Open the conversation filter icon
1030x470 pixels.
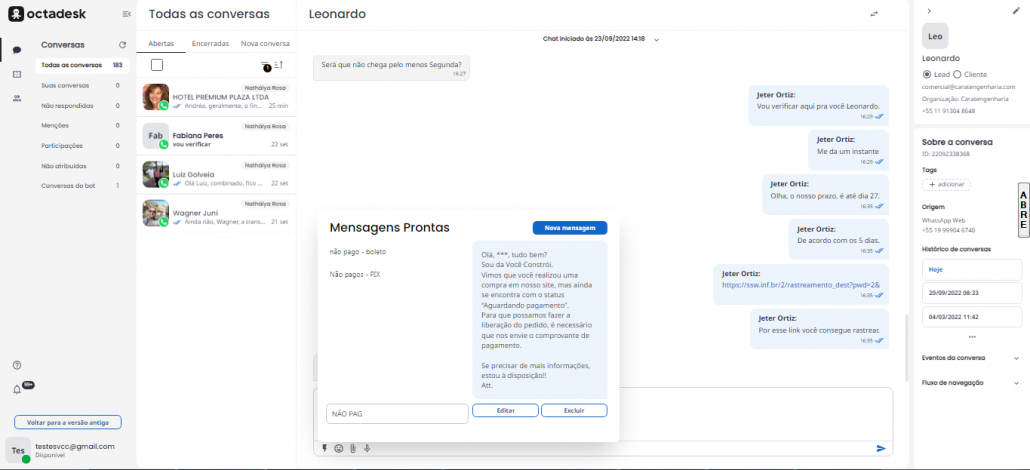265,65
